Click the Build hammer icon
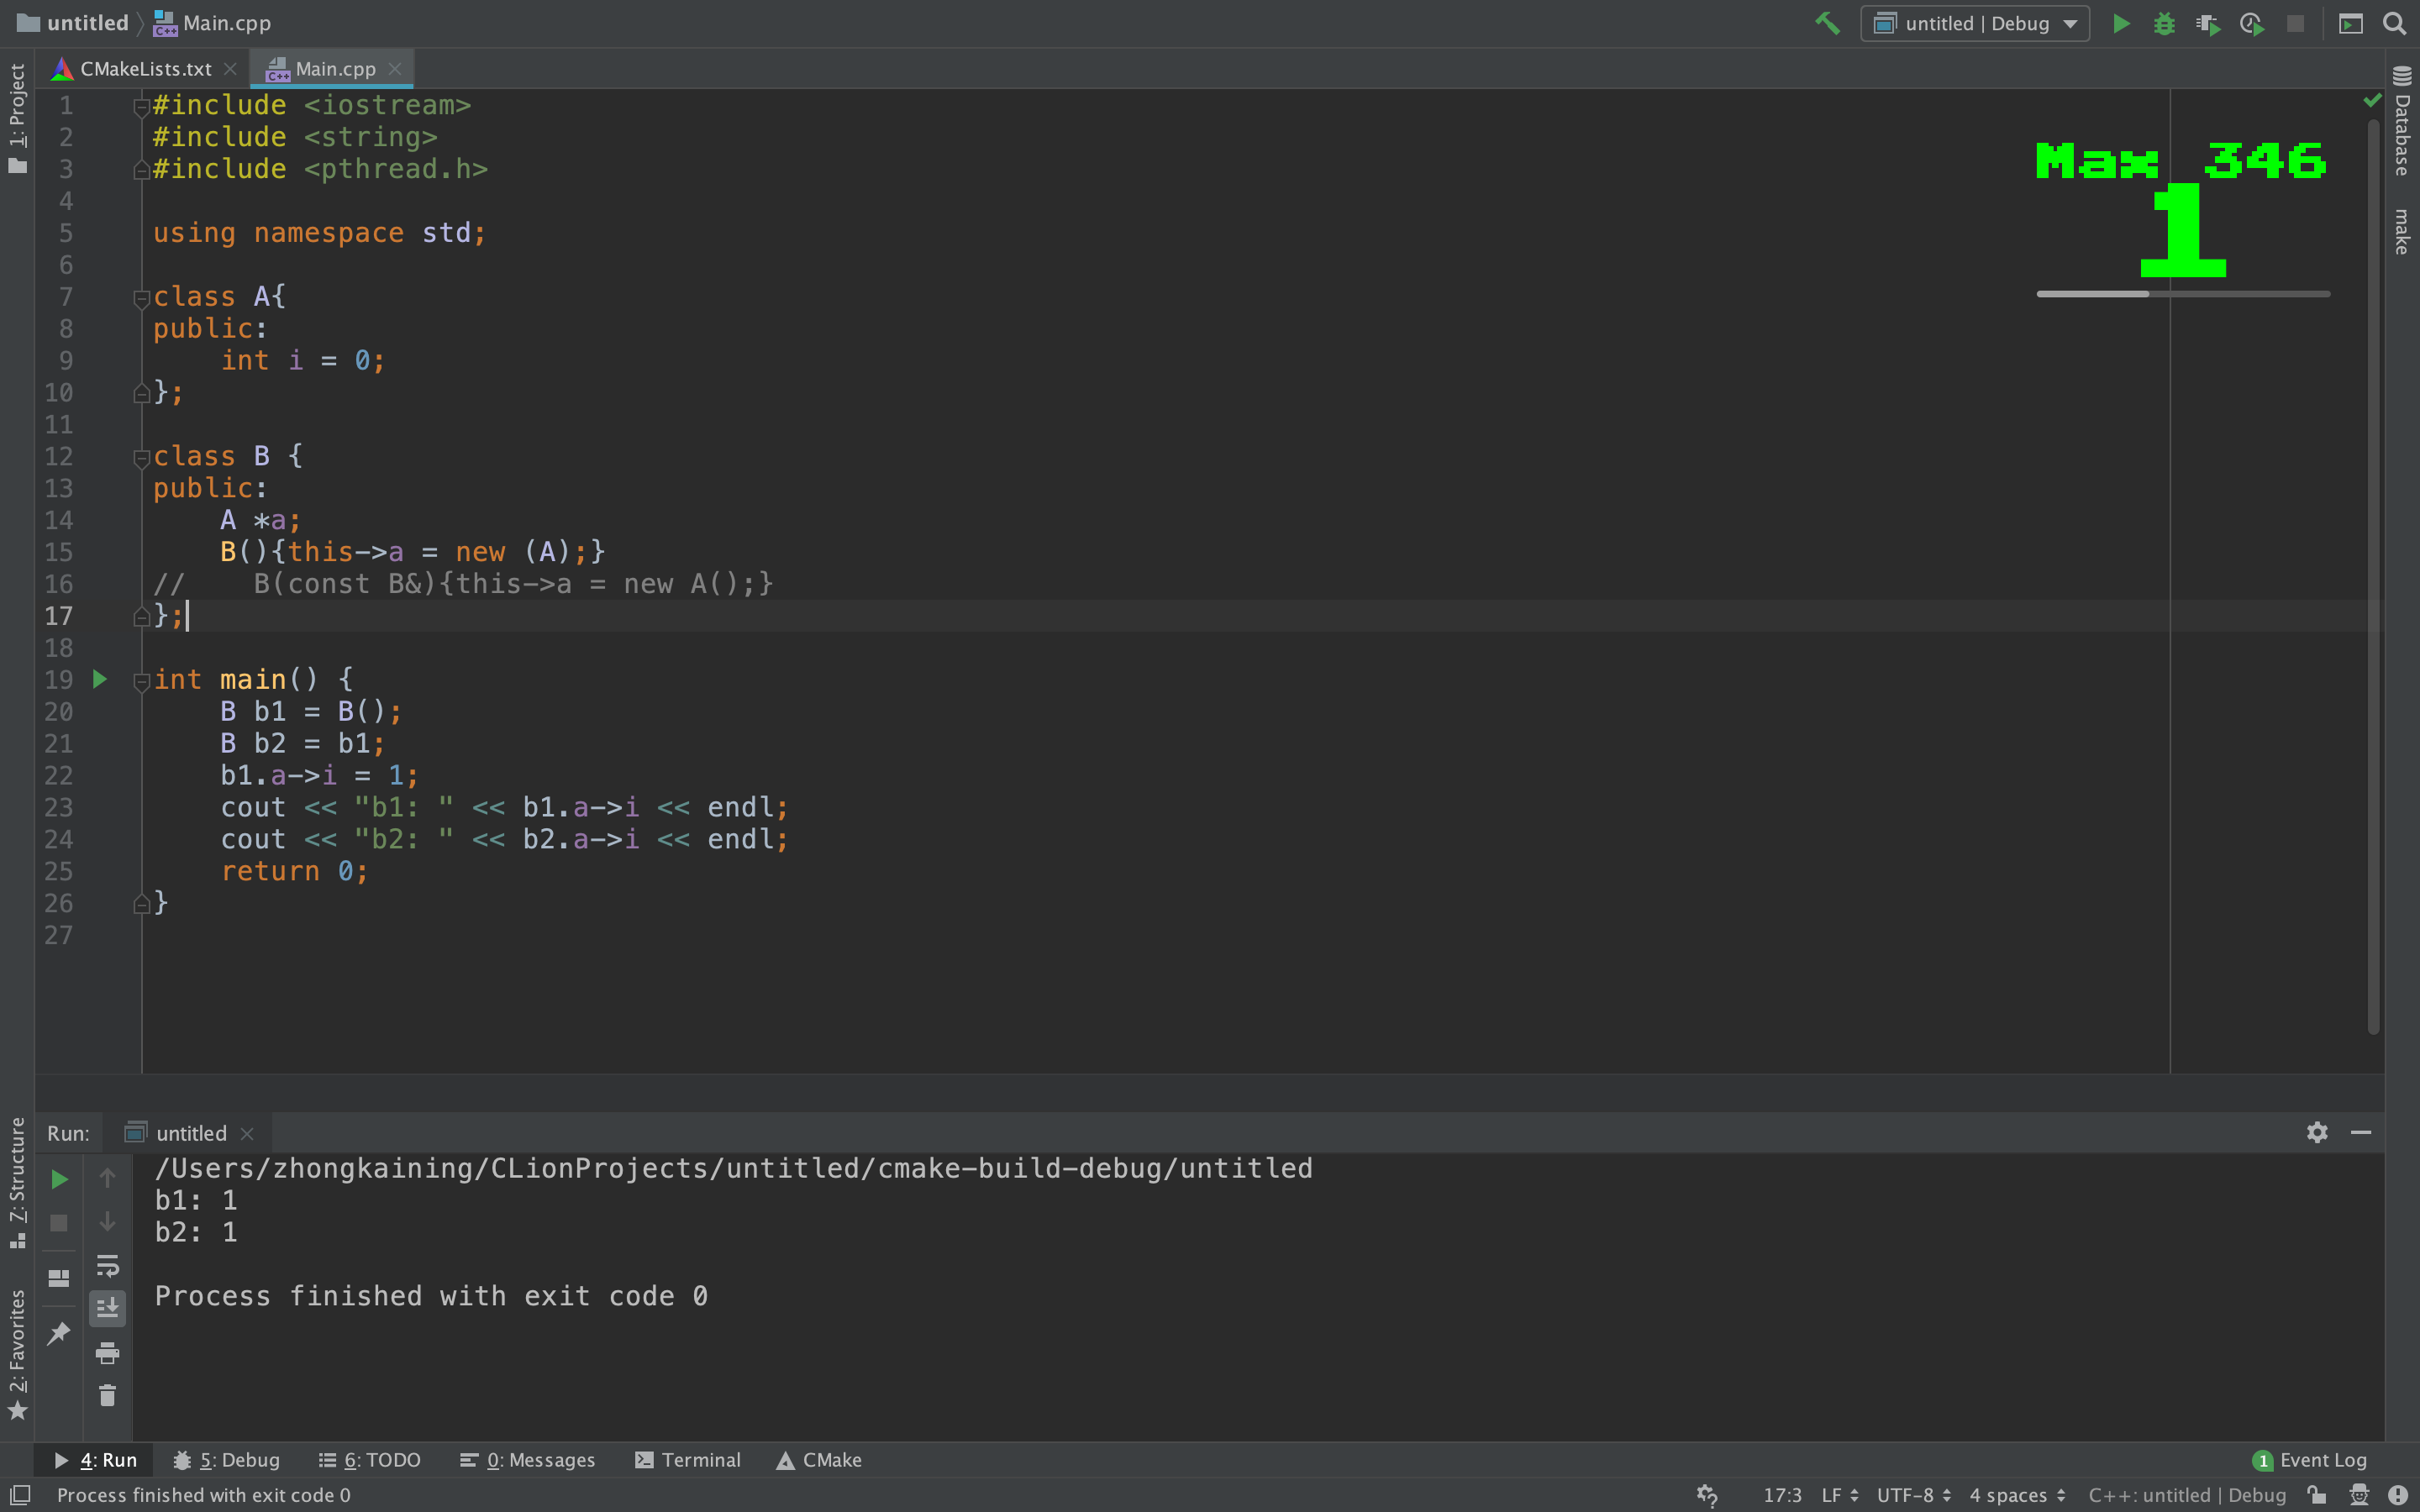Screen dimensions: 2420x1512 coord(1827,23)
